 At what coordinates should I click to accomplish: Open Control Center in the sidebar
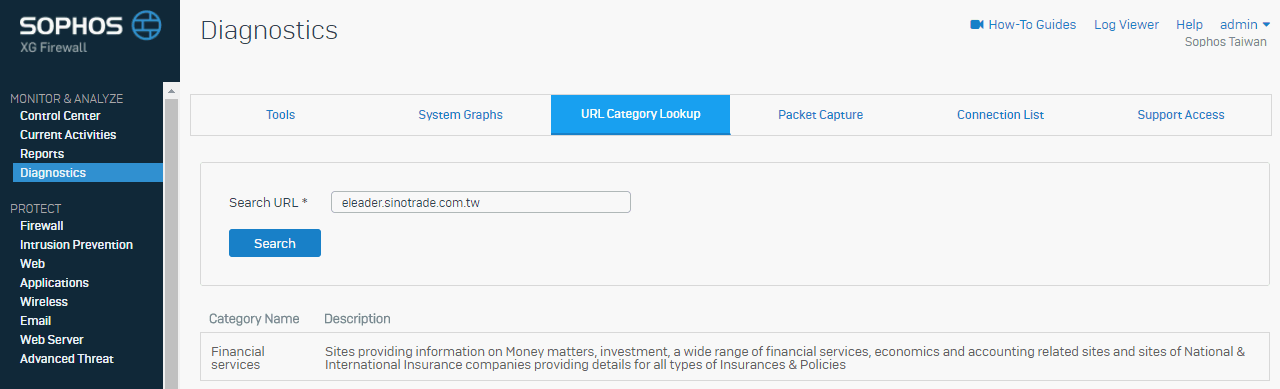point(60,116)
